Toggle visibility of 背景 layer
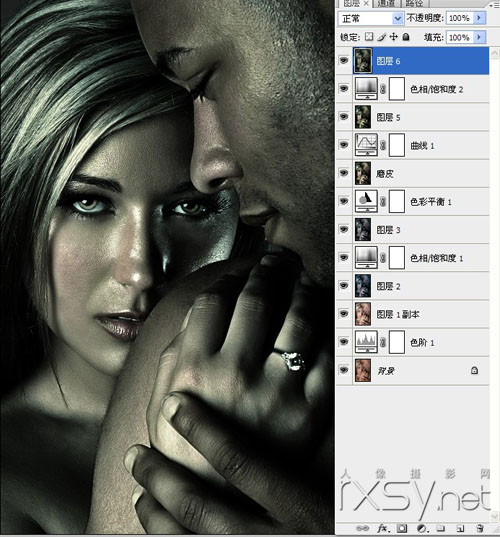The height and width of the screenshot is (537, 500). [344, 370]
